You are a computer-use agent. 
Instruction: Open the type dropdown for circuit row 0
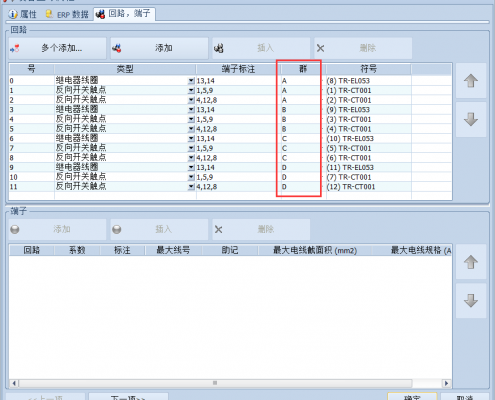point(191,81)
